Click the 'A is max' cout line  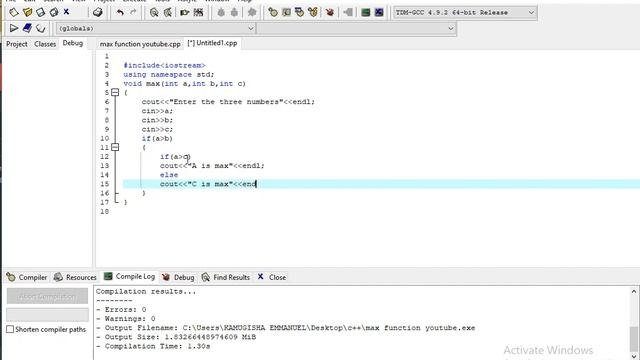point(212,166)
